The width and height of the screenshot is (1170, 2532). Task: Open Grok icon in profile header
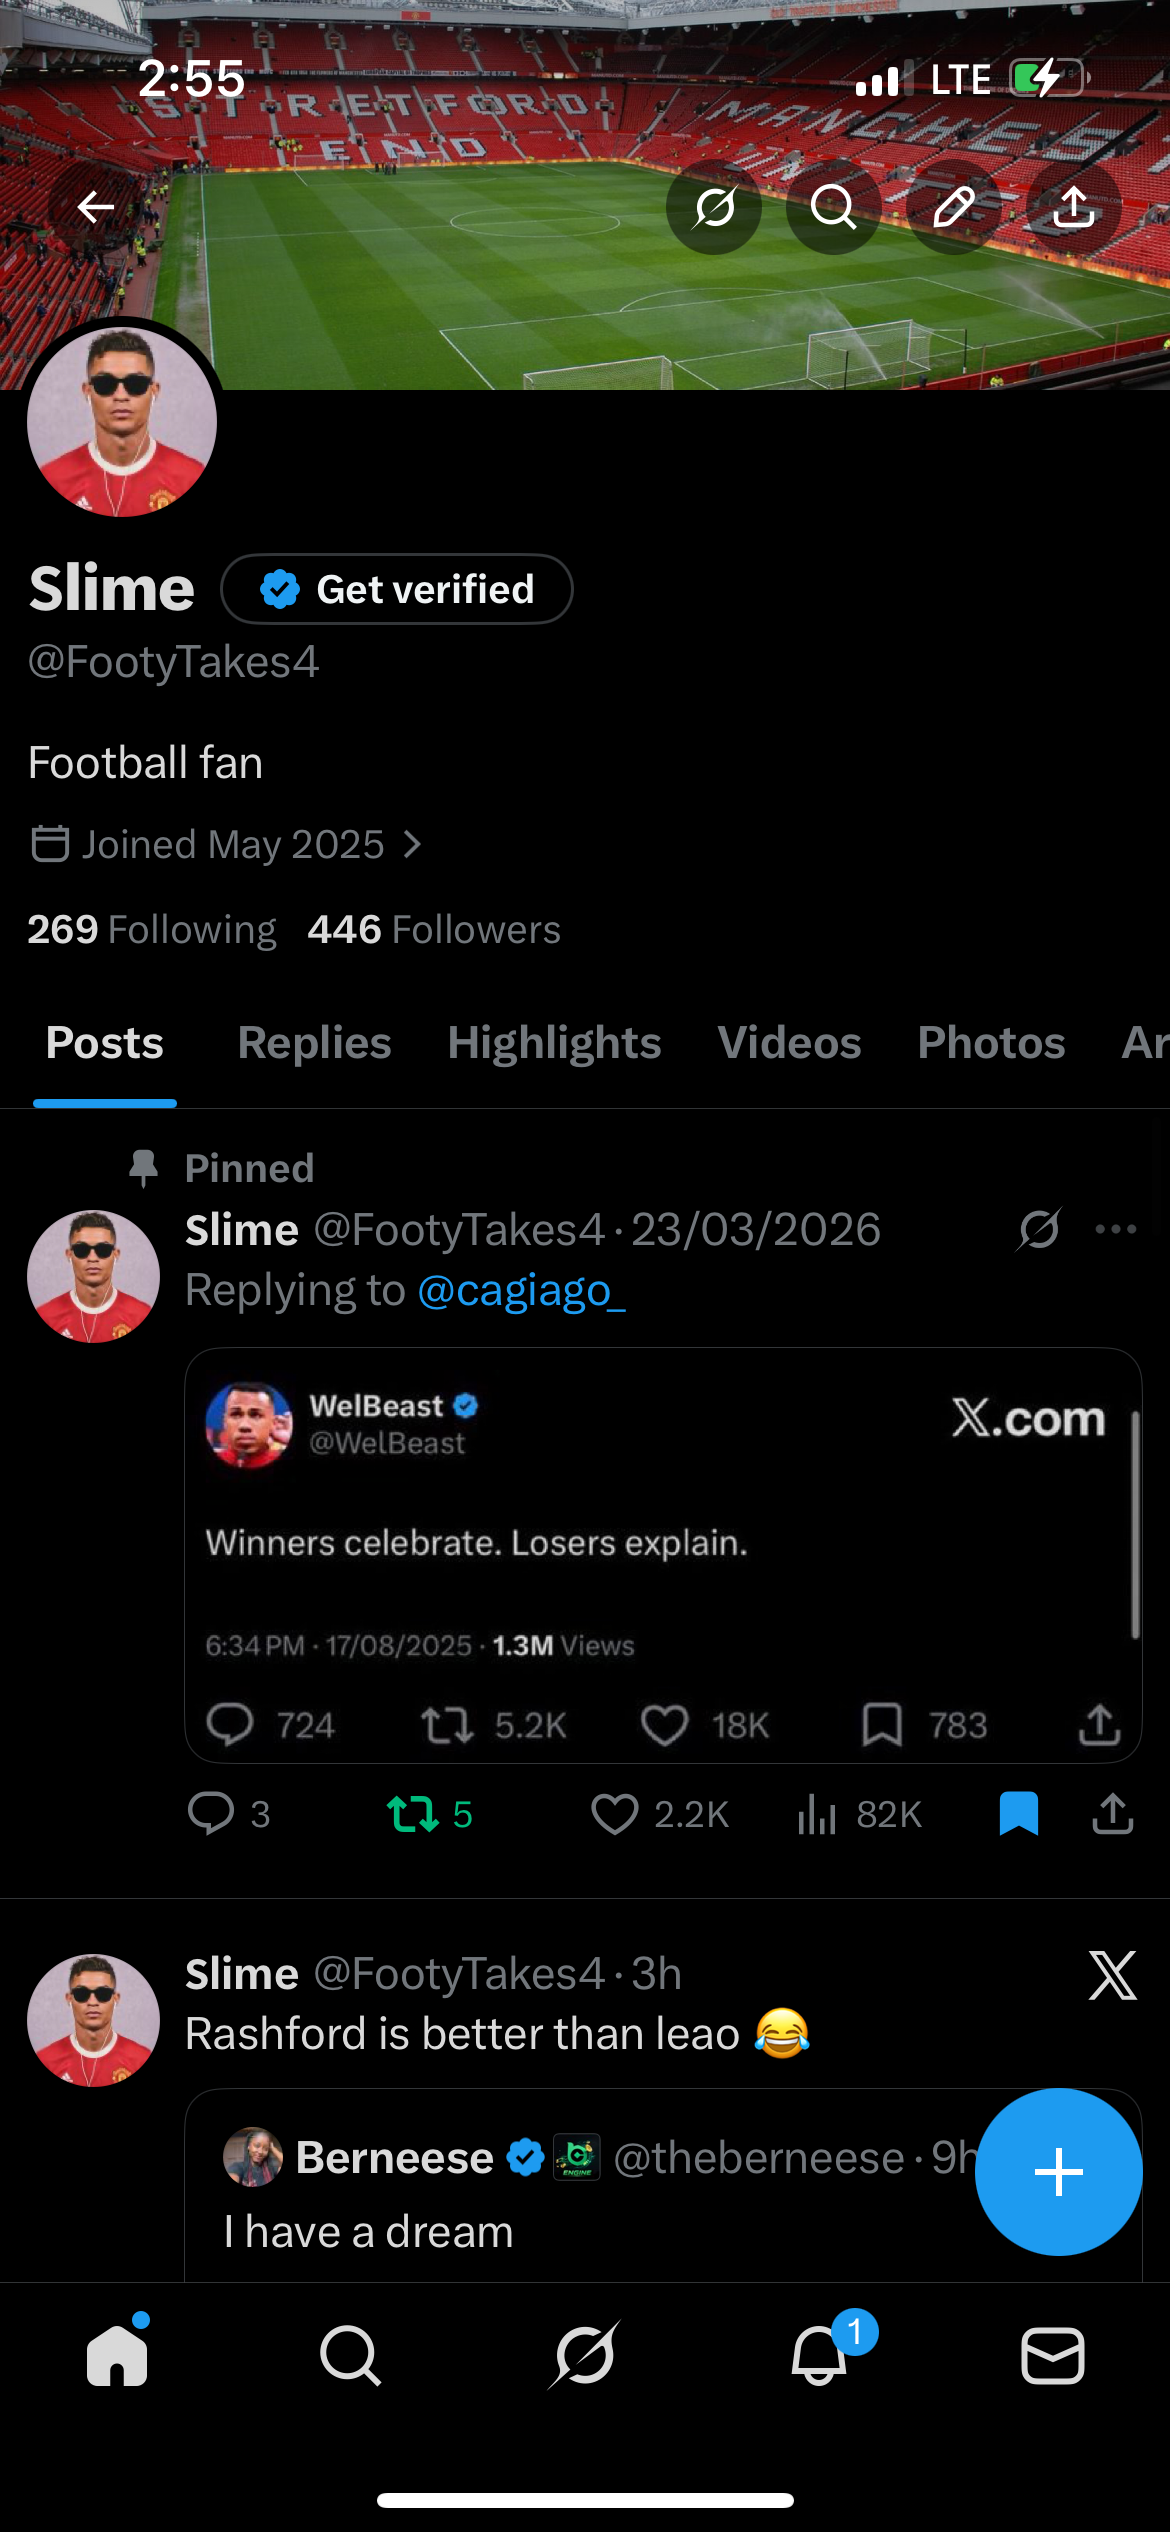[714, 207]
